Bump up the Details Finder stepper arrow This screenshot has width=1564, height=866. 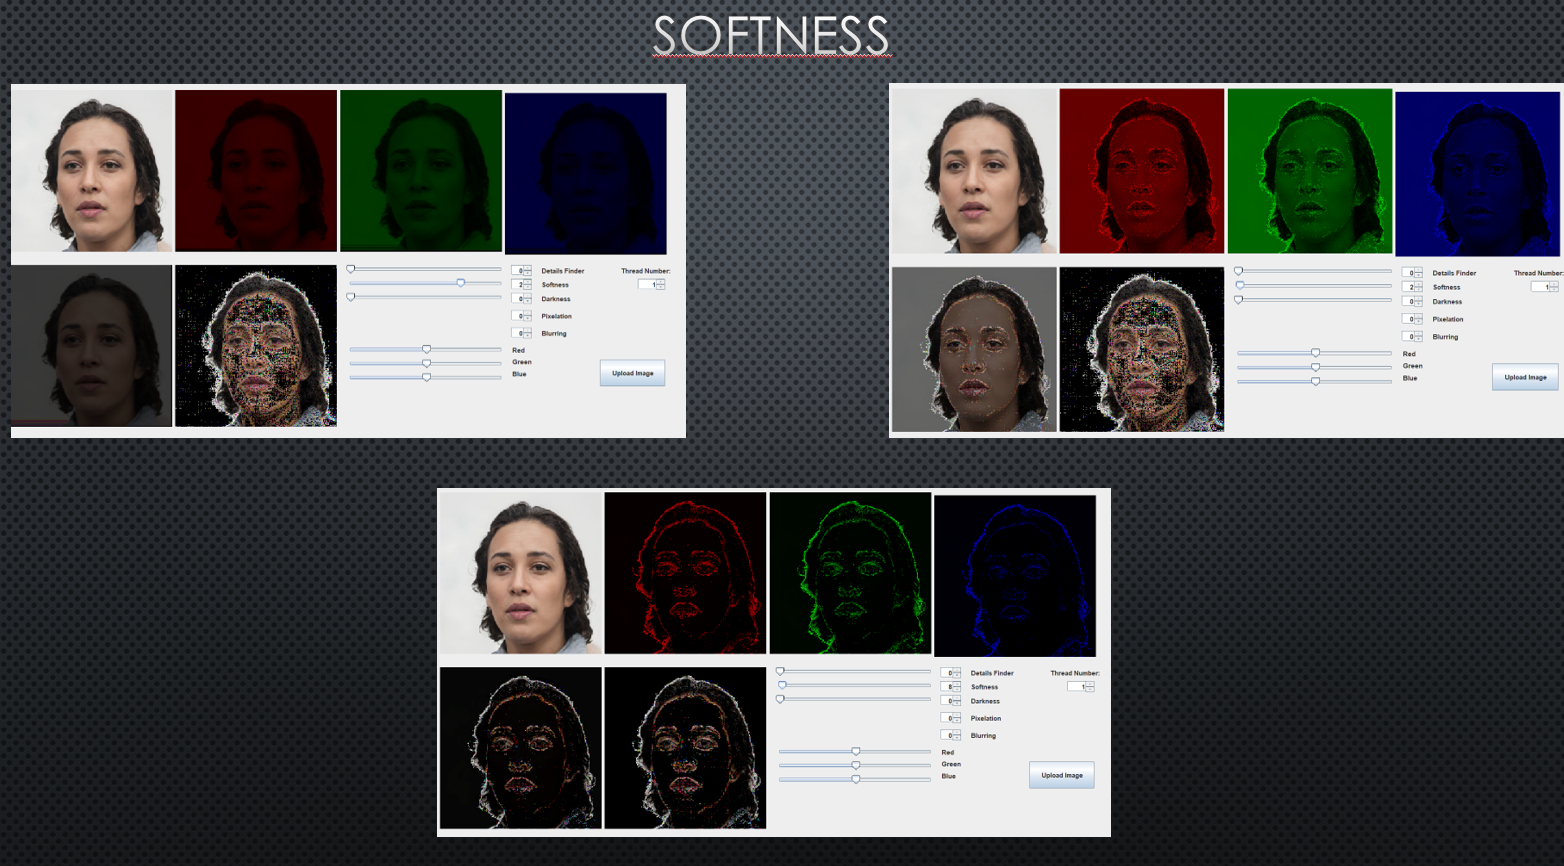pos(957,670)
